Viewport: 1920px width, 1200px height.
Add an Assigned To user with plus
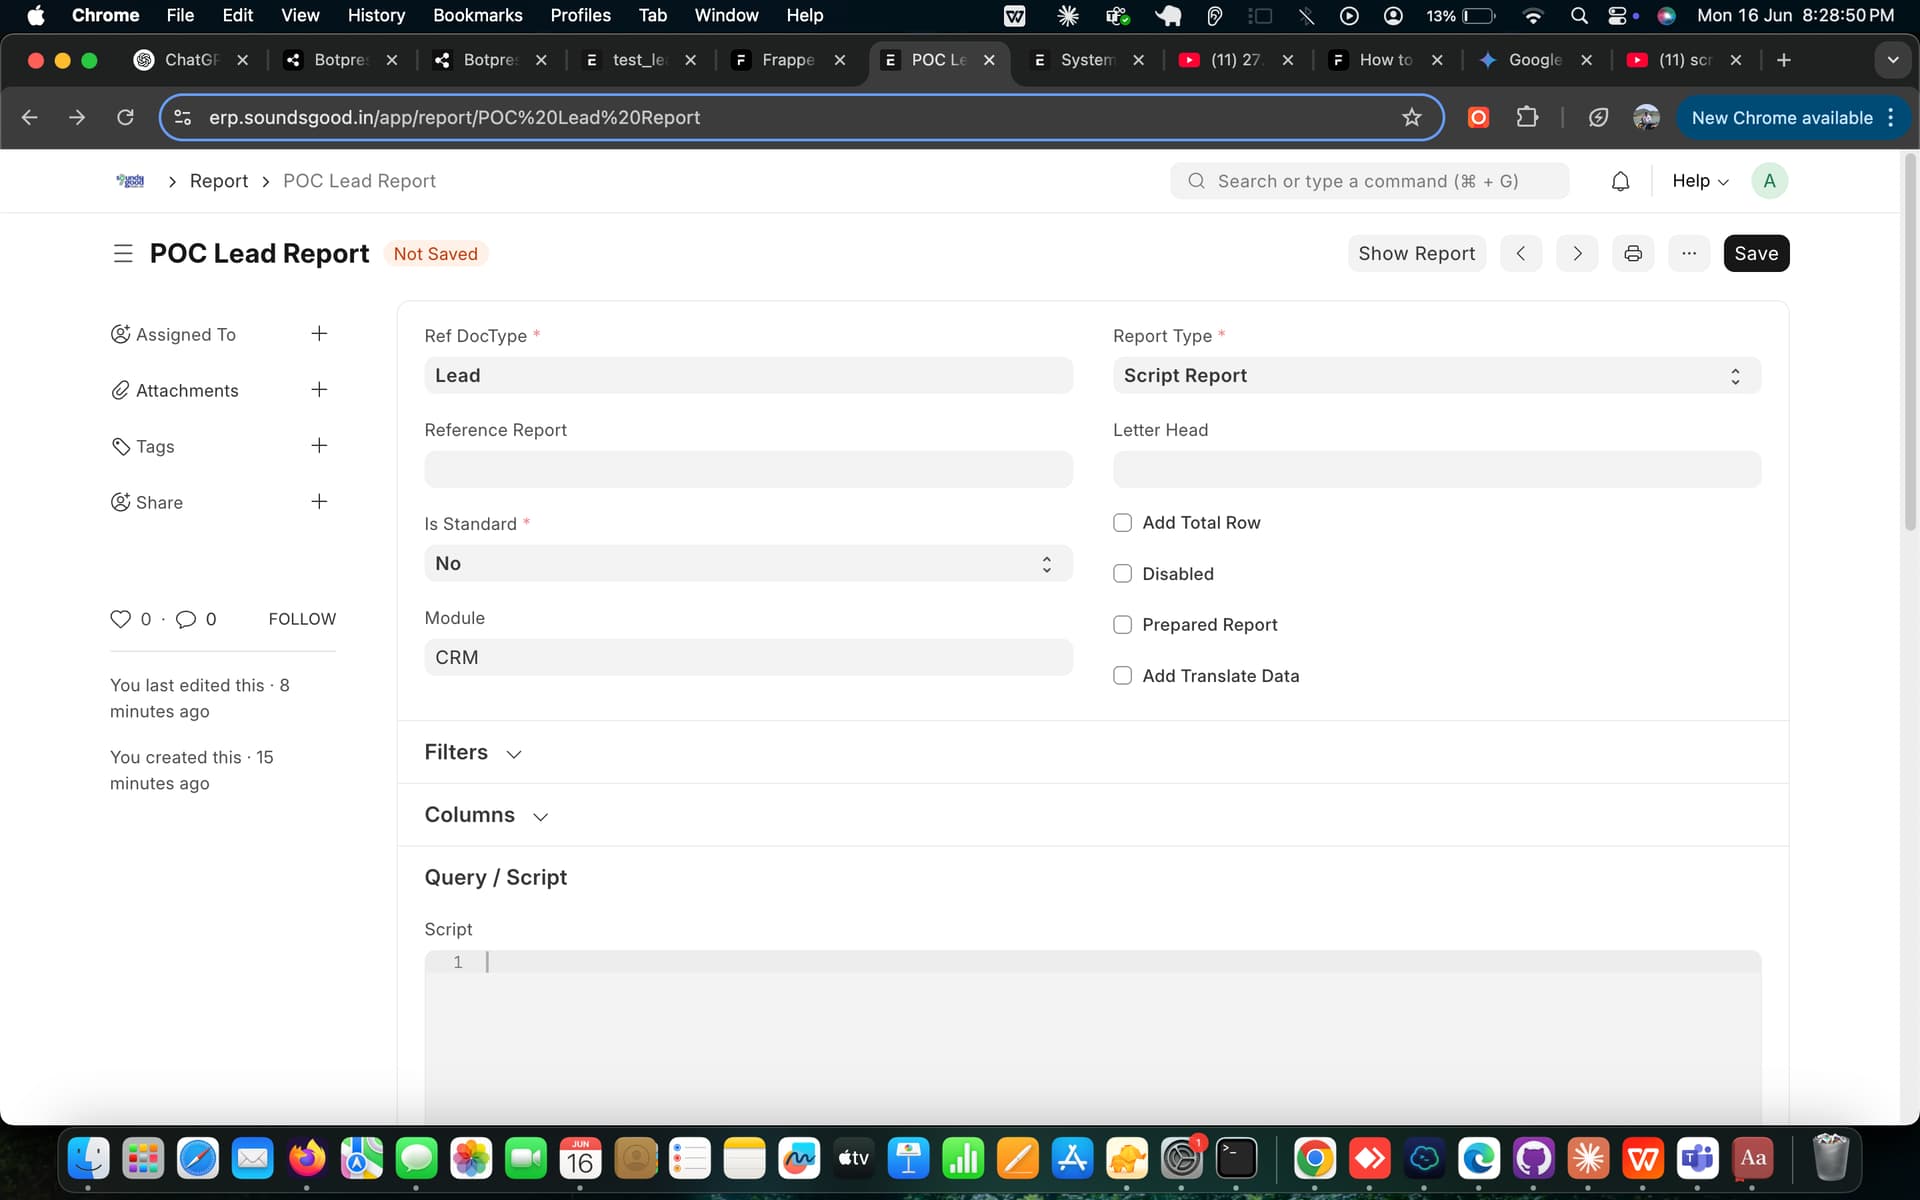[319, 334]
